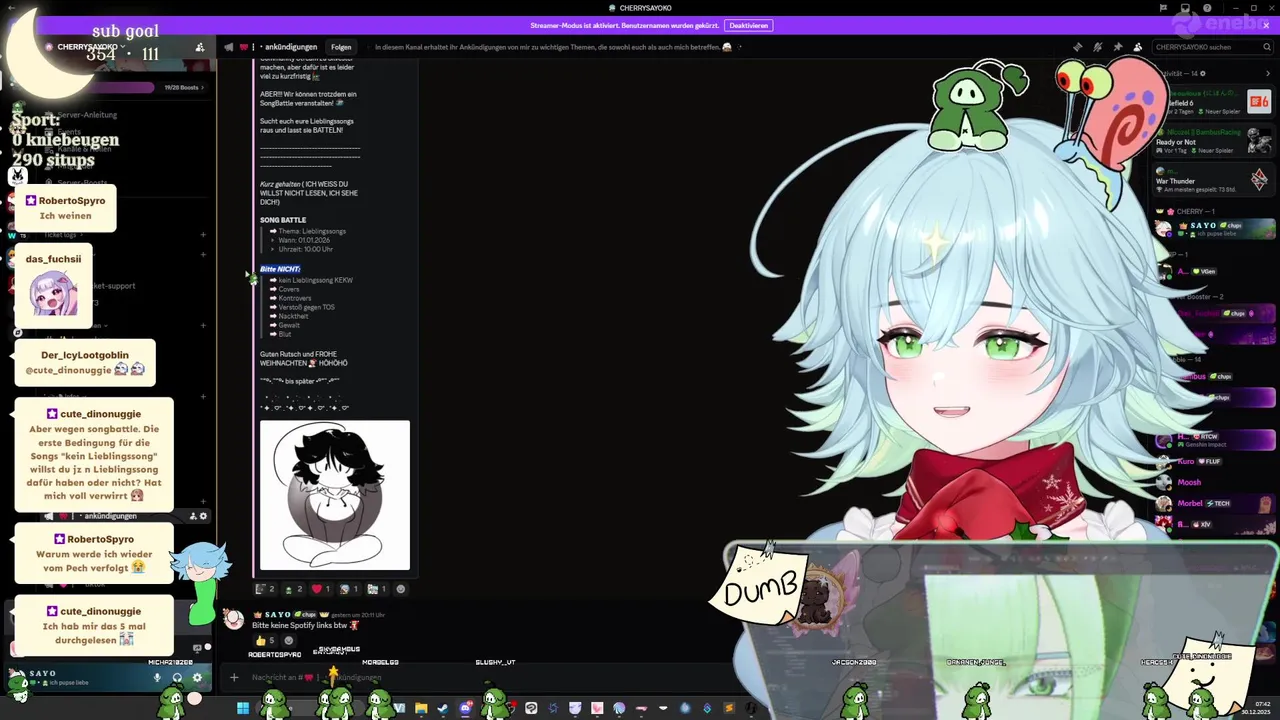The height and width of the screenshot is (720, 1280).
Task: Open Steam from the taskbar
Action: pyautogui.click(x=443, y=708)
